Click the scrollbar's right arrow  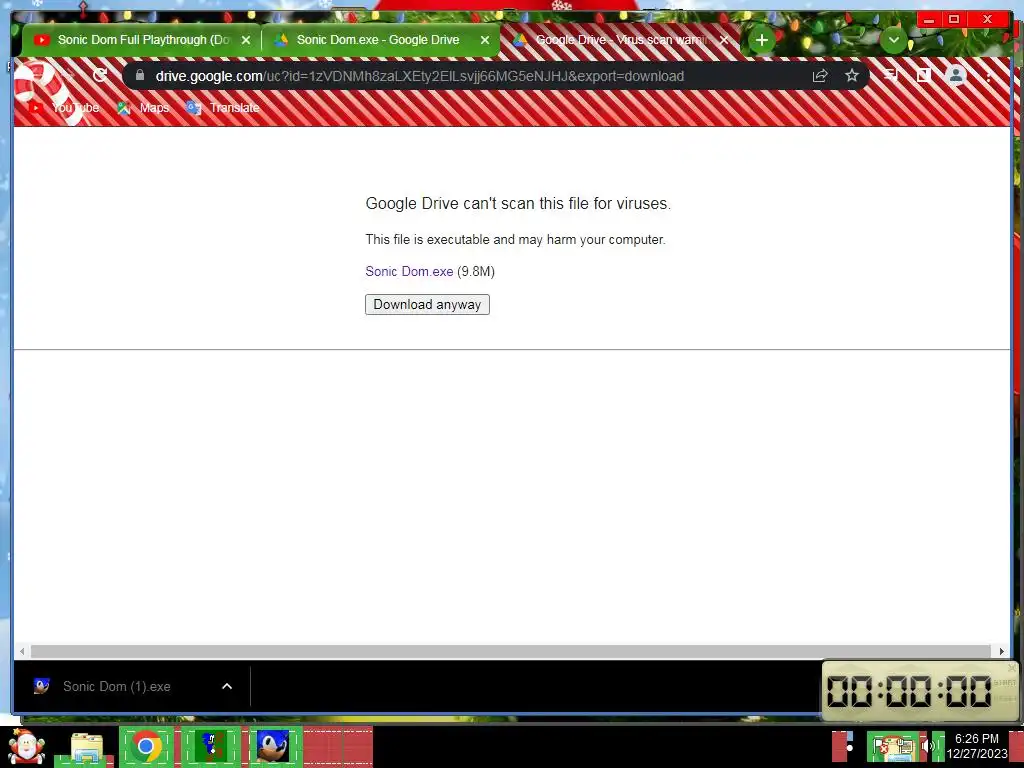pos(1001,651)
